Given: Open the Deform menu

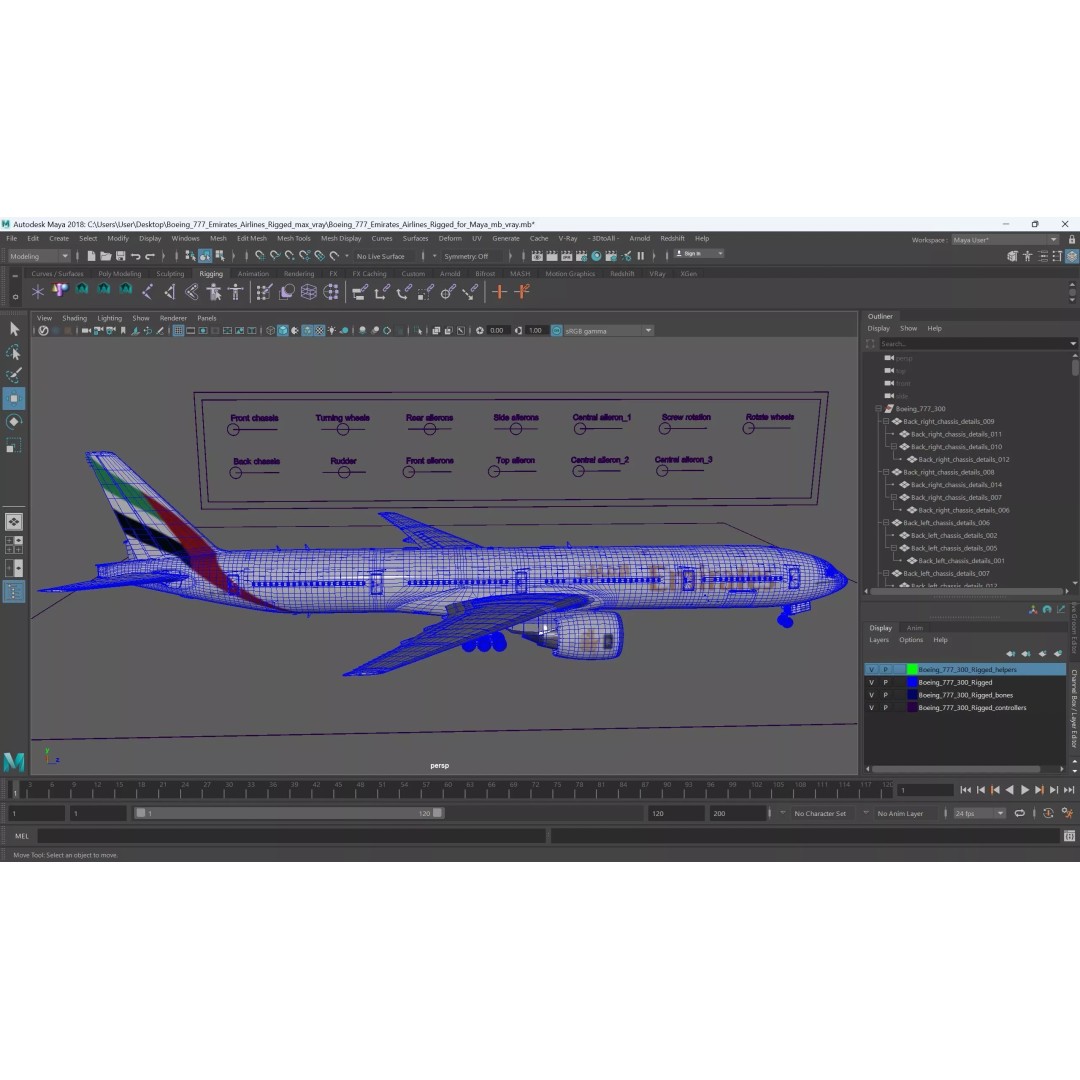Looking at the screenshot, I should click(450, 238).
